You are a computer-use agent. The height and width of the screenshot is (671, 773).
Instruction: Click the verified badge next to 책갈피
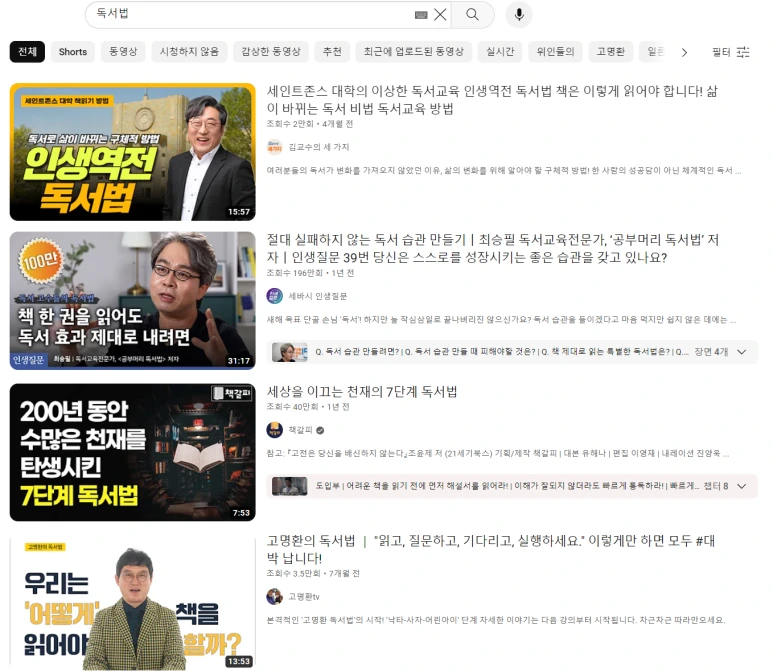(320, 430)
